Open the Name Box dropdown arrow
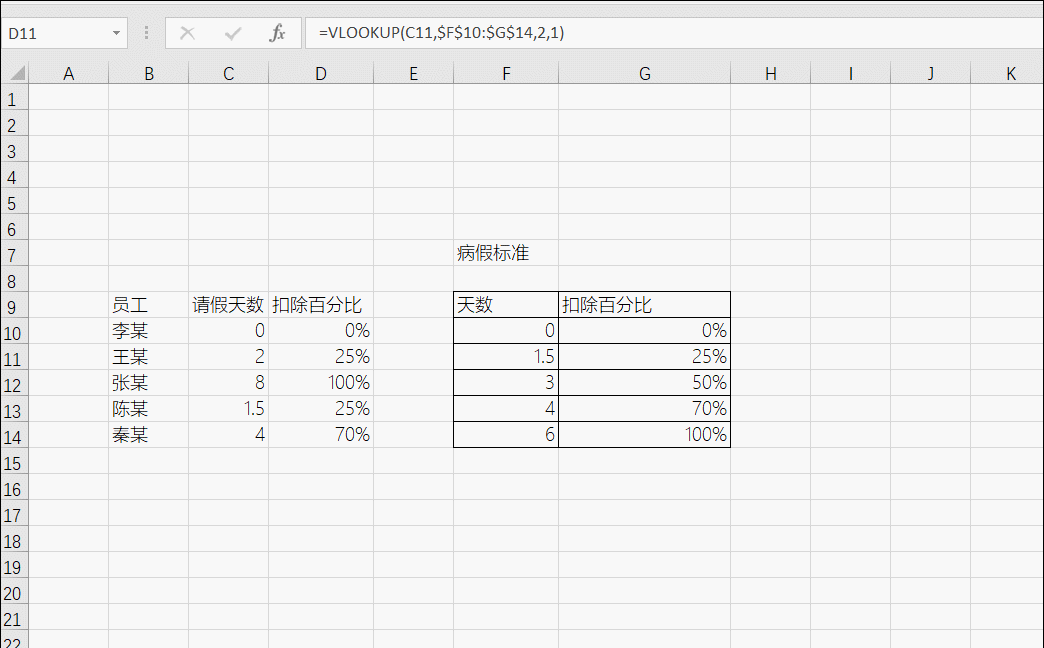The width and height of the screenshot is (1044, 648). (x=117, y=33)
